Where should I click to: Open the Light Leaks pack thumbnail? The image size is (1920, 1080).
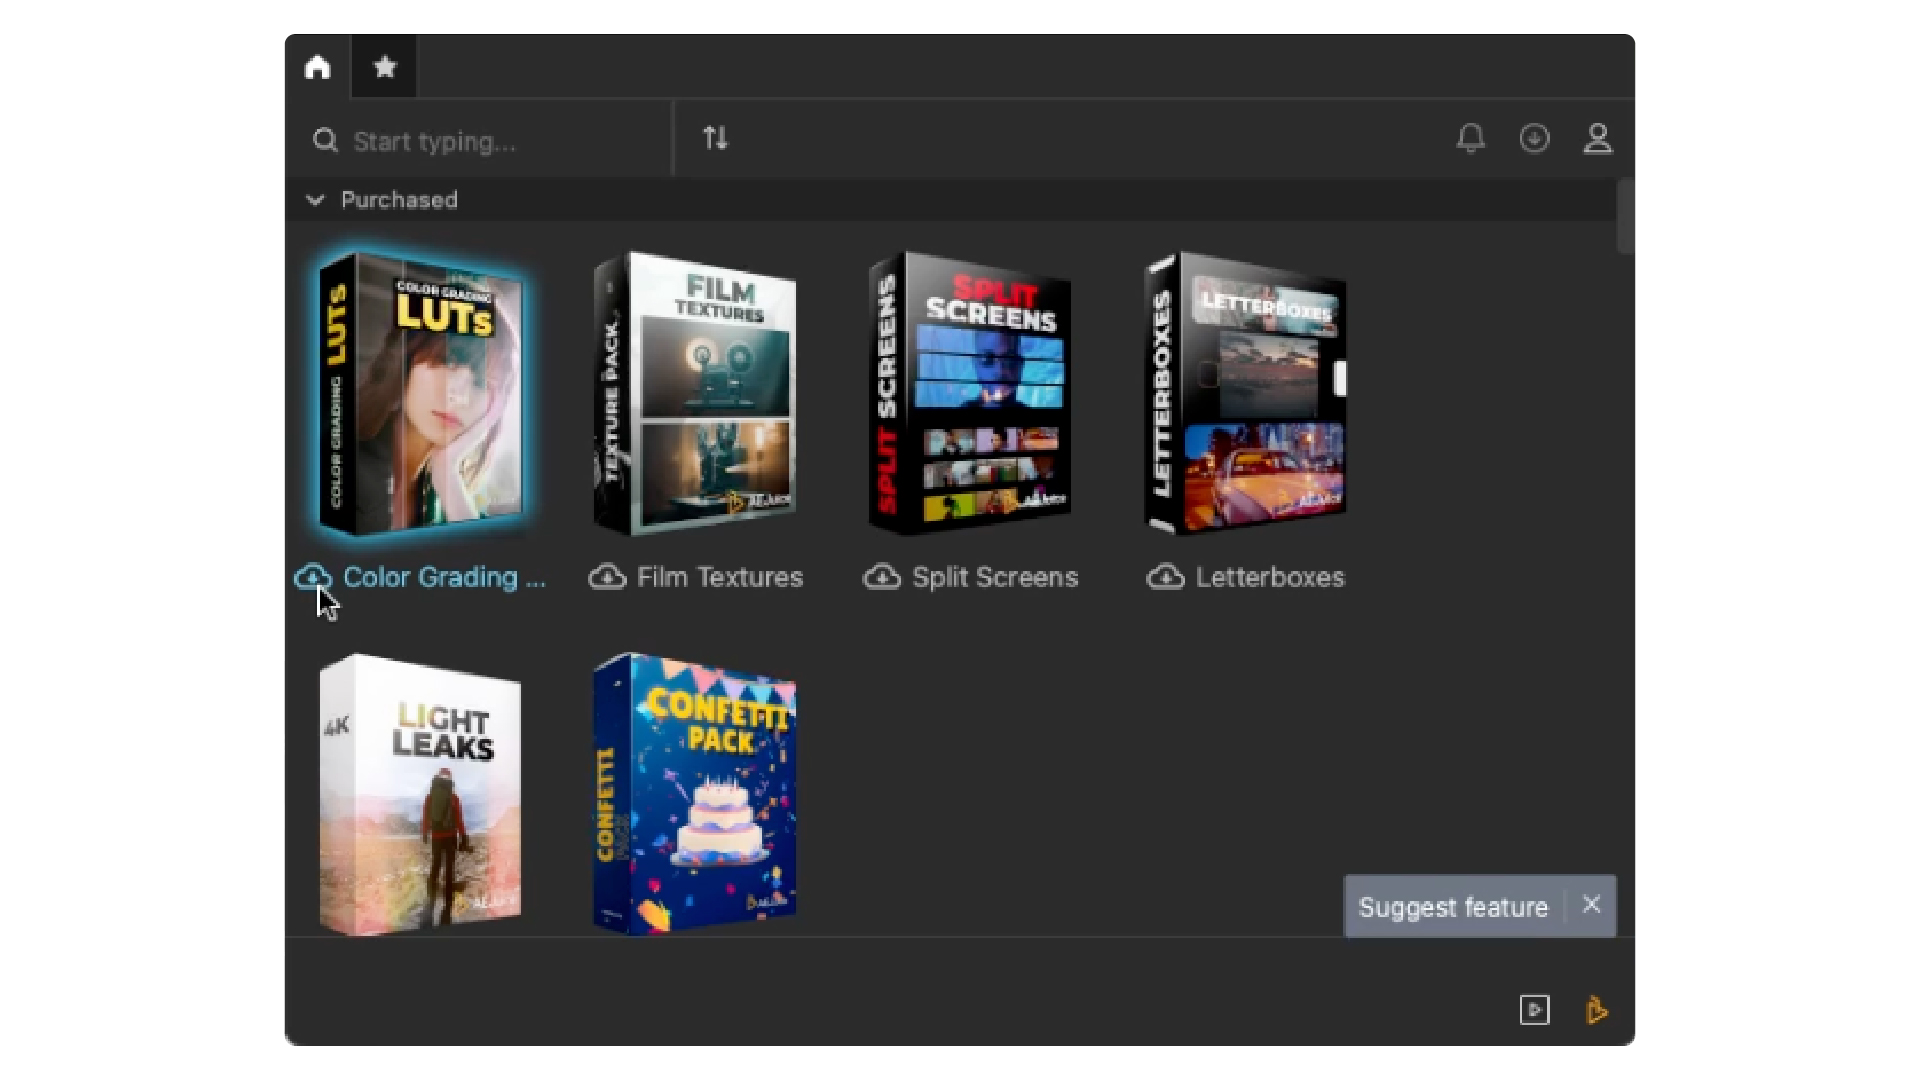[420, 795]
